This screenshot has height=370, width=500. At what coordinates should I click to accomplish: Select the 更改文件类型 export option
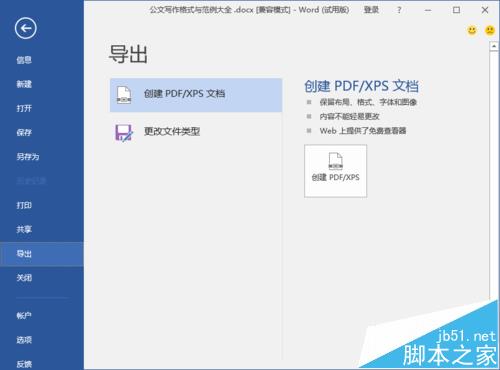pyautogui.click(x=196, y=132)
